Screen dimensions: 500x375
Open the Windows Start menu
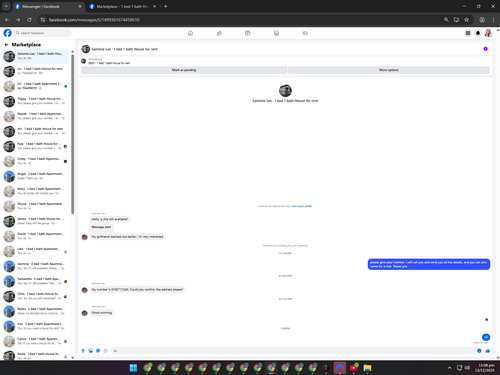pos(133,368)
